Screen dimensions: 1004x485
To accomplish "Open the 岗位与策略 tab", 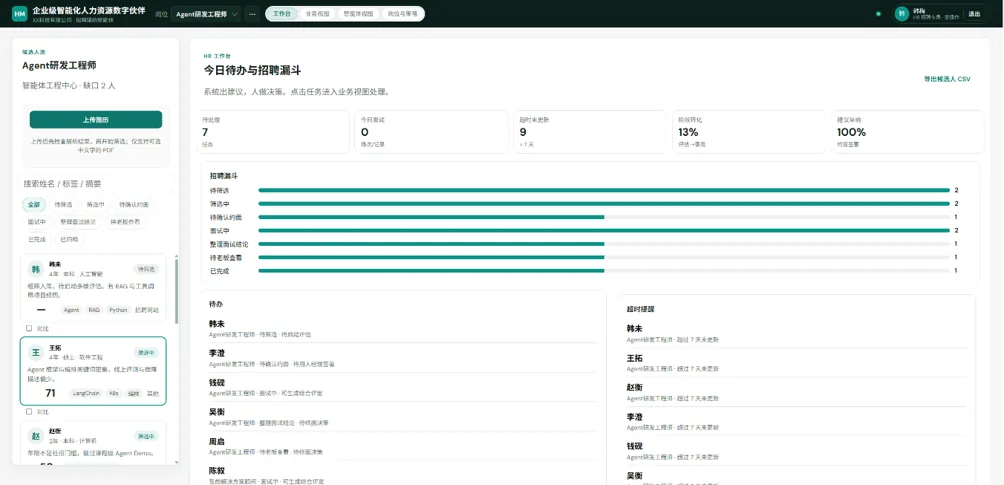I will [x=401, y=13].
